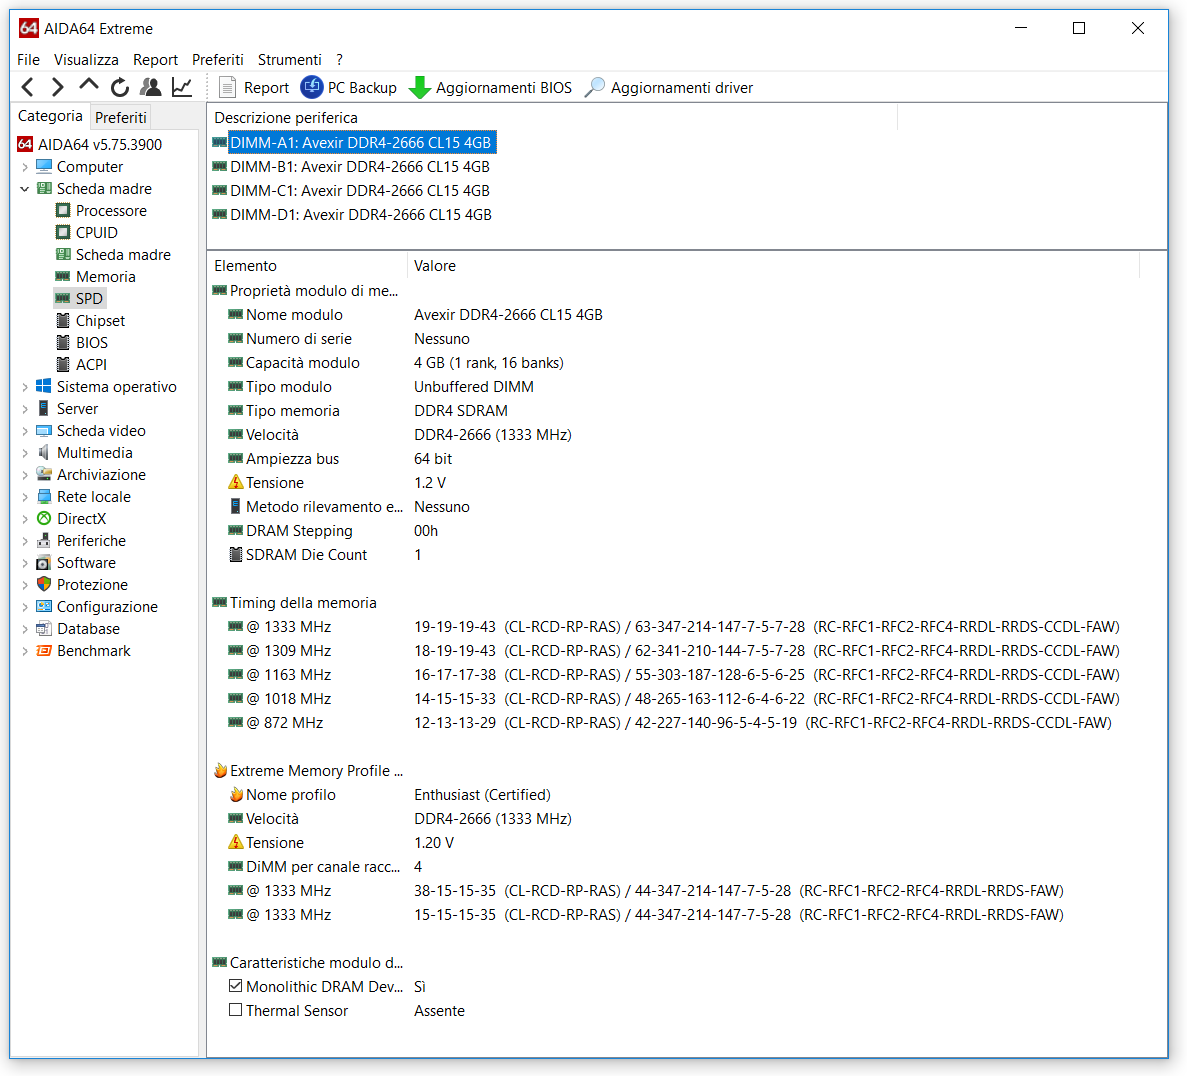This screenshot has width=1187, height=1076.
Task: Click the Configurazione icon
Action: coord(44,607)
